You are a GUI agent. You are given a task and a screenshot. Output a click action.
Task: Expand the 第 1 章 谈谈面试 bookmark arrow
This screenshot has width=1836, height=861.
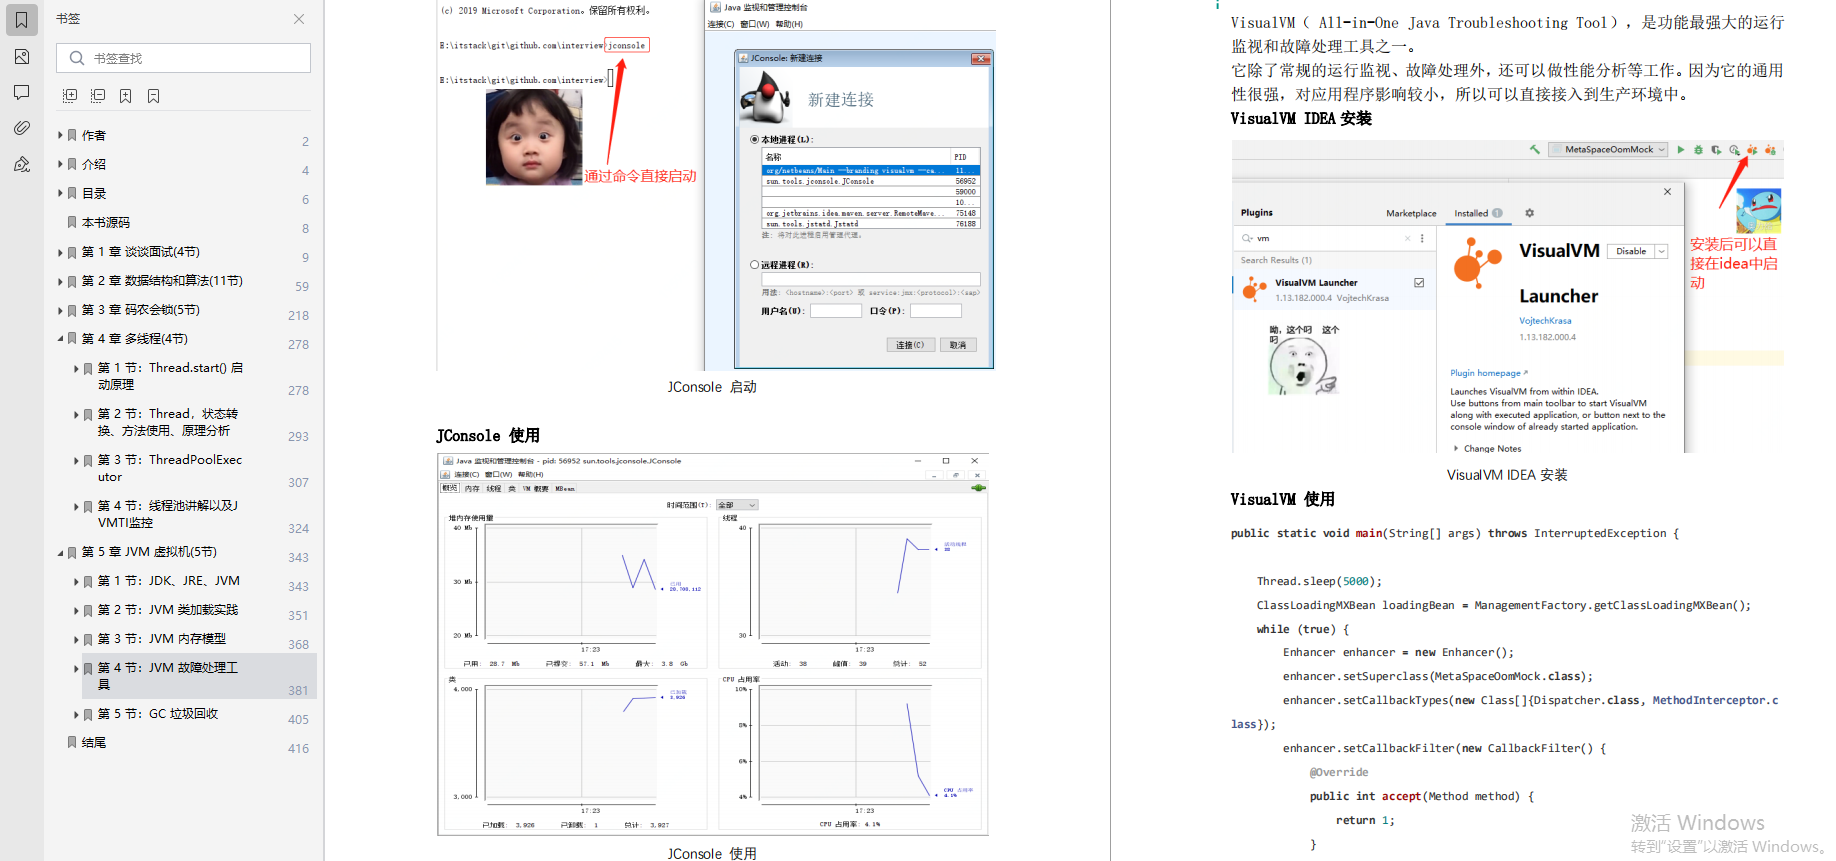coord(60,252)
